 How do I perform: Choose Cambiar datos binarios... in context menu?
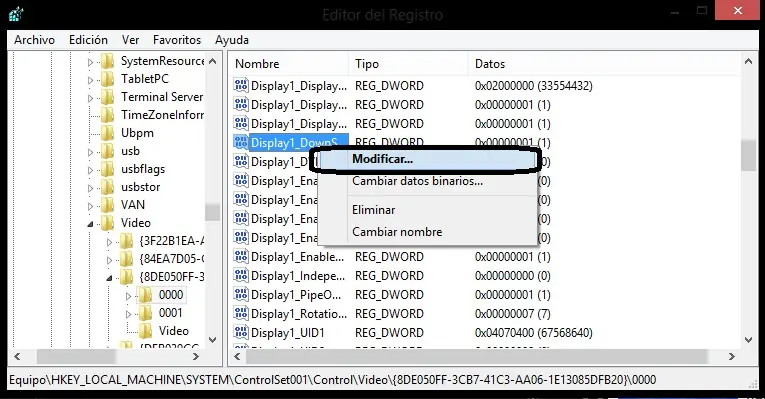pyautogui.click(x=426, y=181)
